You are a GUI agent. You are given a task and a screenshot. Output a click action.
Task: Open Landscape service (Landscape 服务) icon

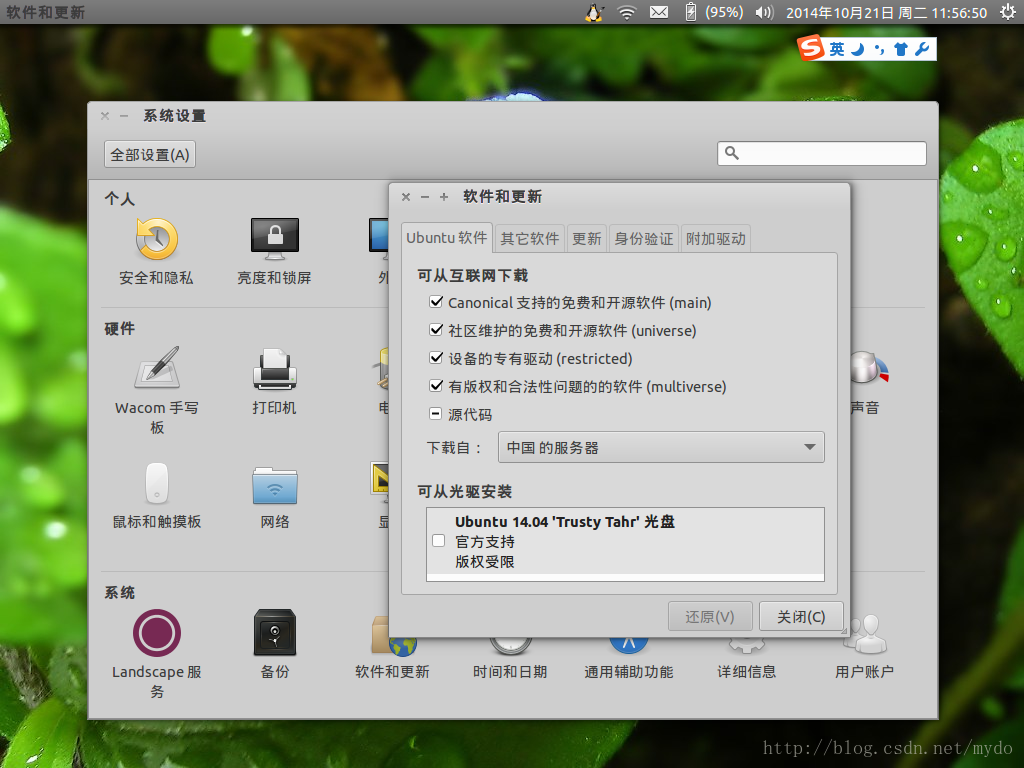[157, 632]
